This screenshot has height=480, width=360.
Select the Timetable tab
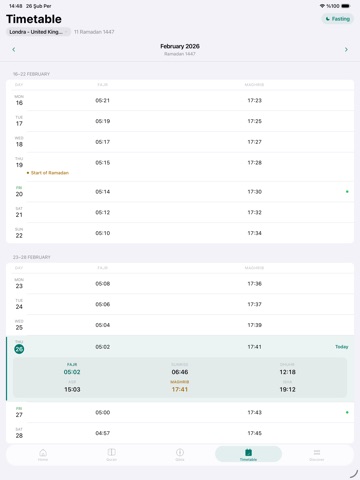[x=248, y=454]
